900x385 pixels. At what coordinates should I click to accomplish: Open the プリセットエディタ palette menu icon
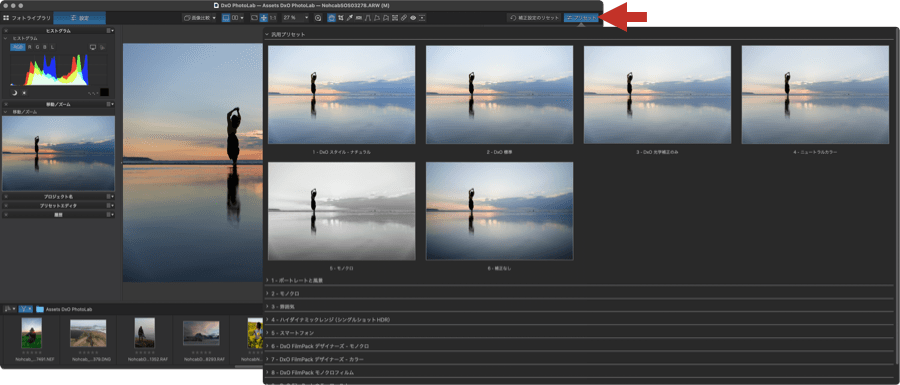tap(110, 205)
